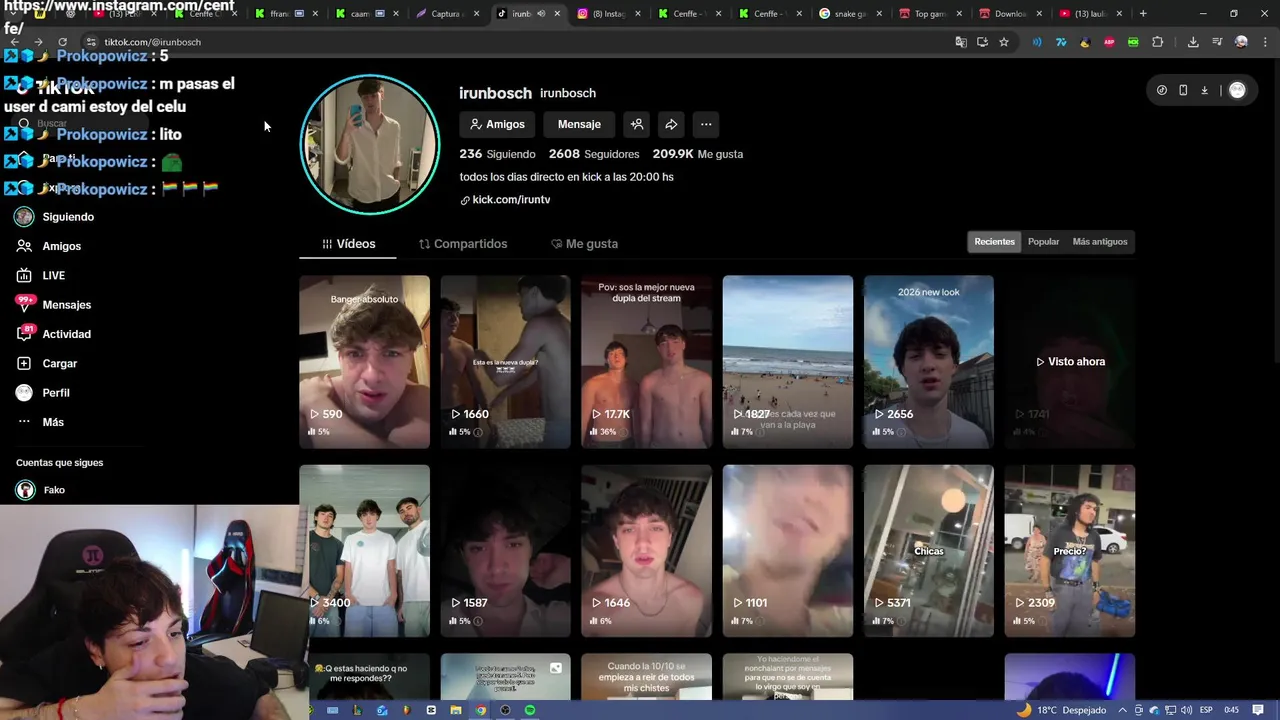Open the 2026 new look video
1280x720 pixels.
click(x=928, y=361)
